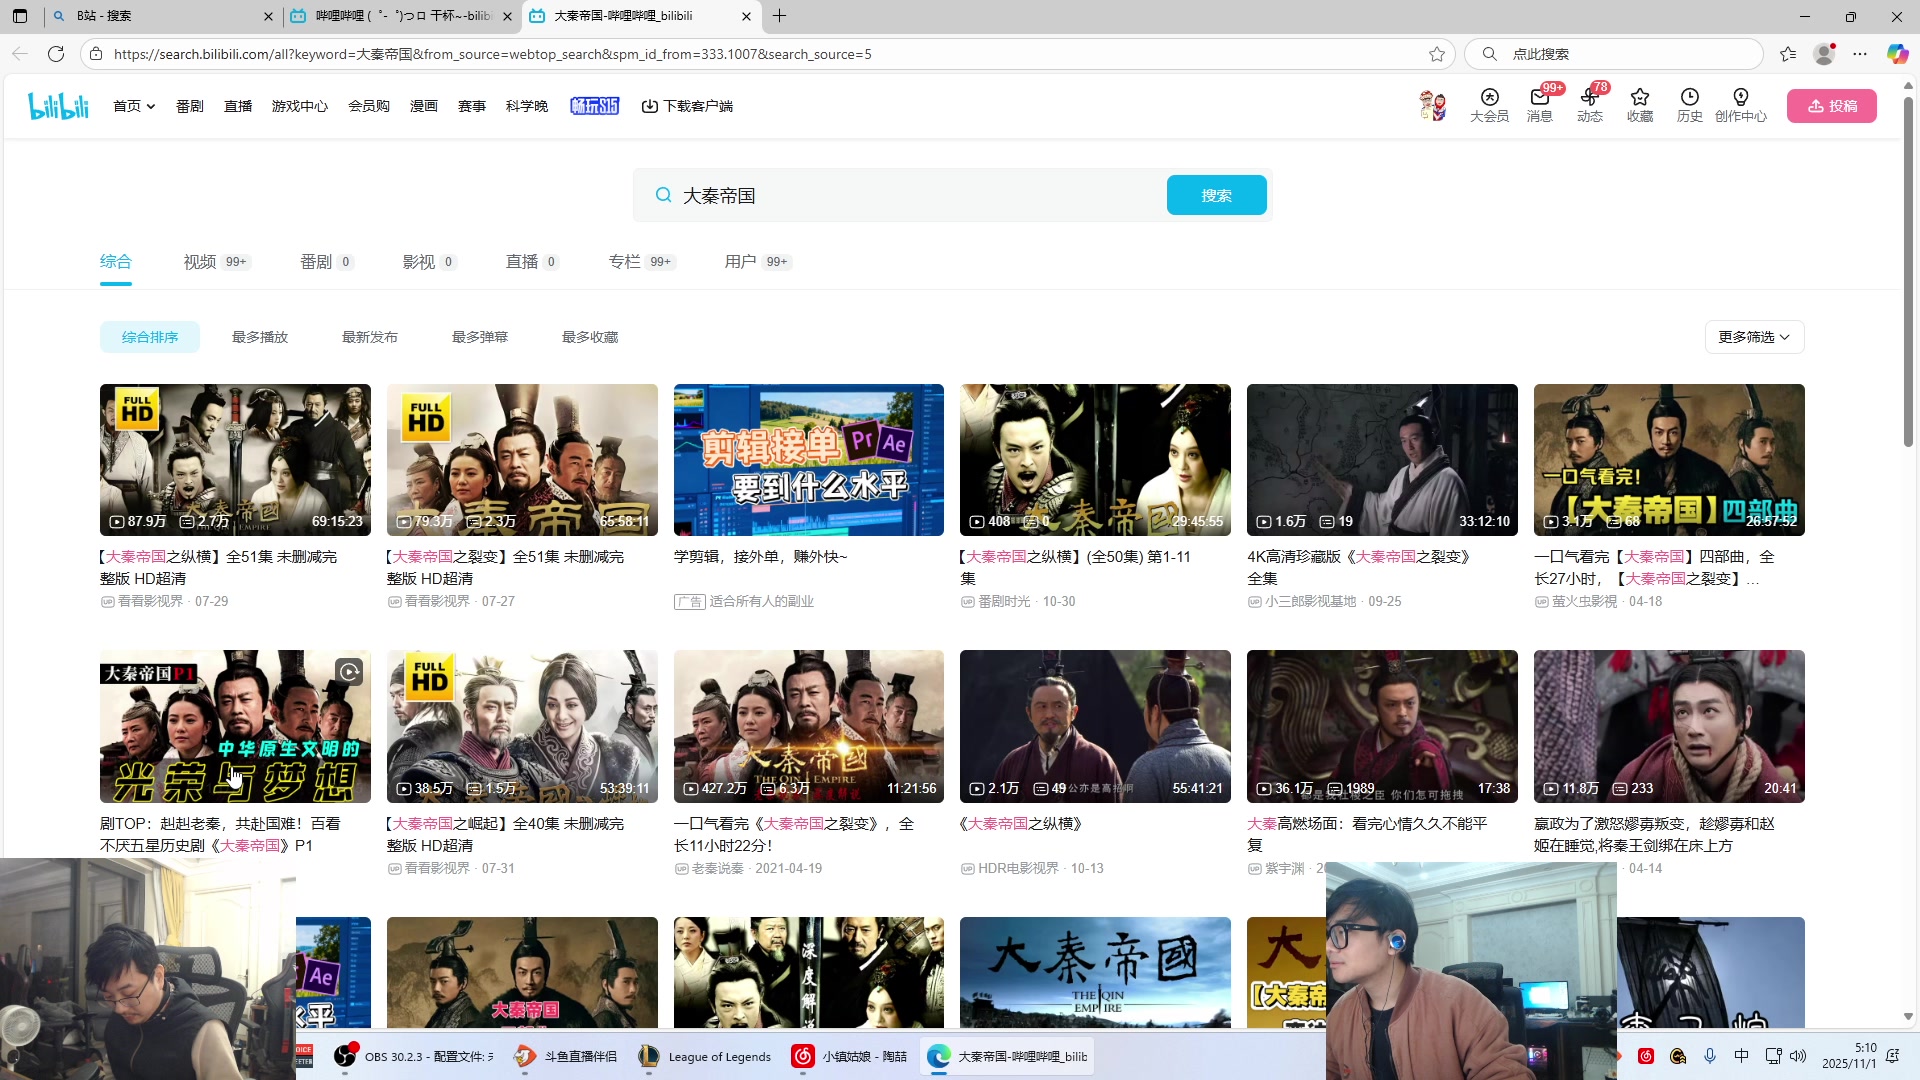The image size is (1920, 1080).
Task: Open the 更多筛选 filter dropdown
Action: [x=1753, y=337]
